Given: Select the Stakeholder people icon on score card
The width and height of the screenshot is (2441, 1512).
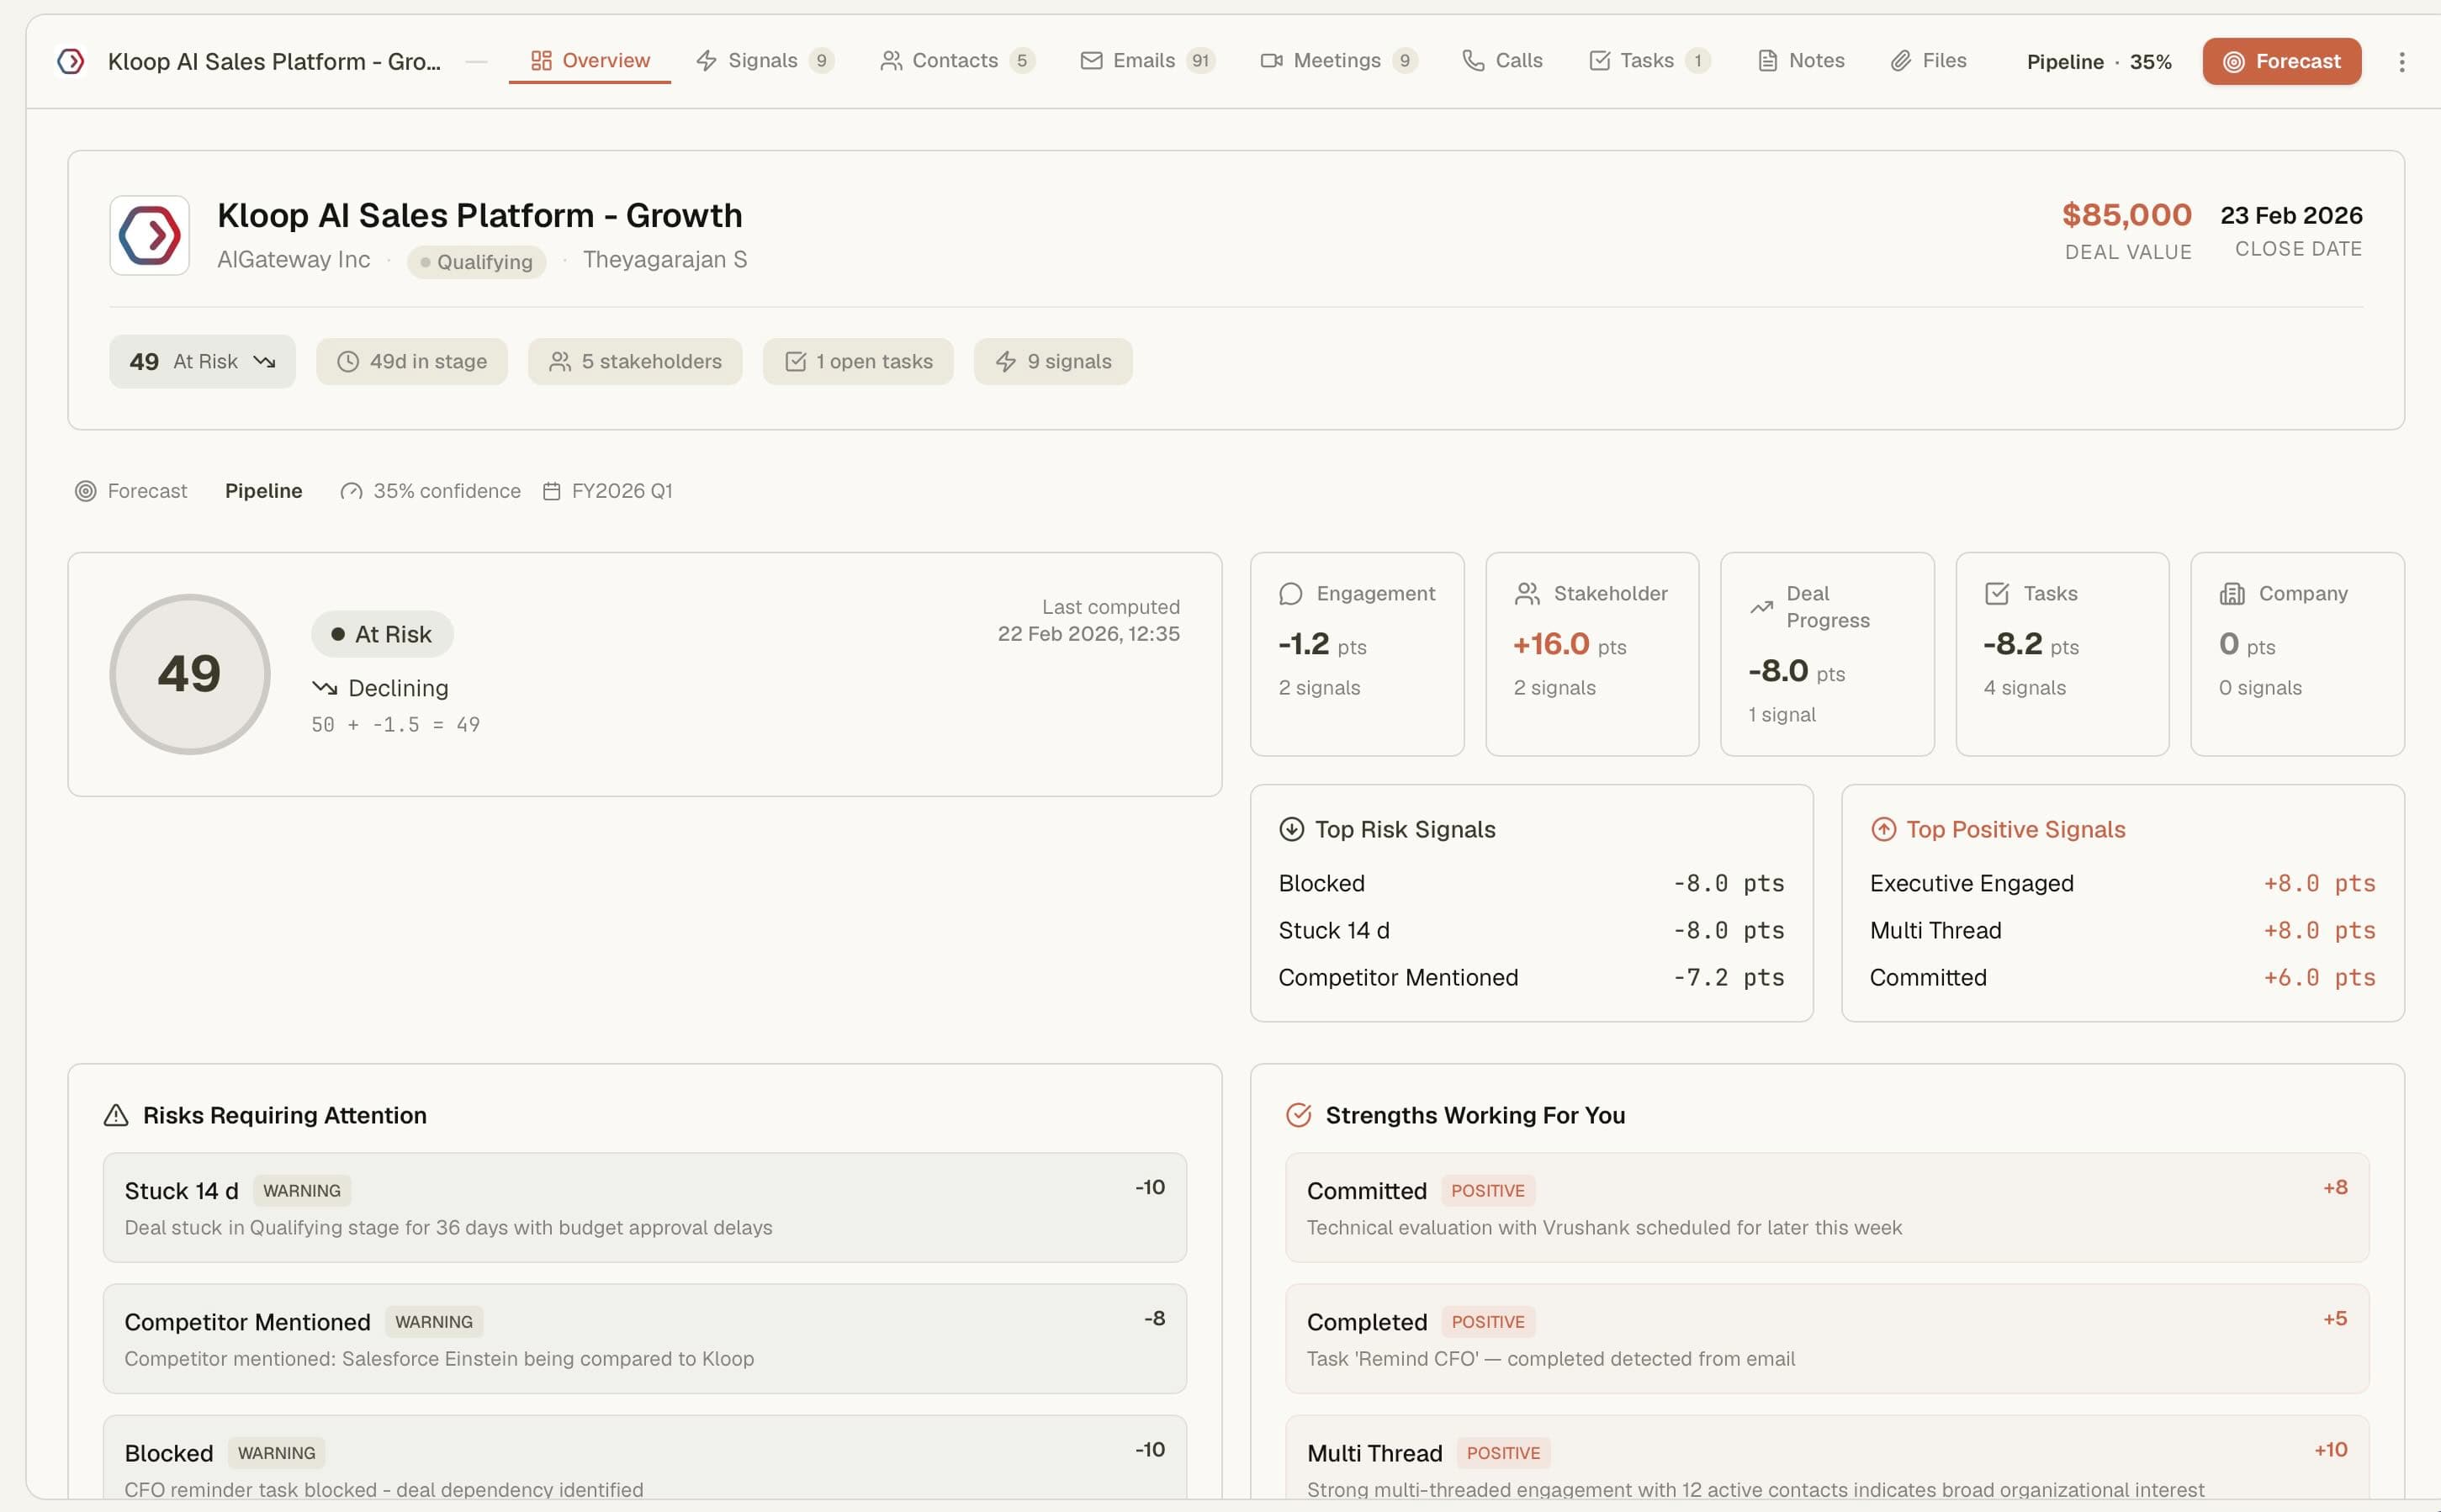Looking at the screenshot, I should [1526, 593].
